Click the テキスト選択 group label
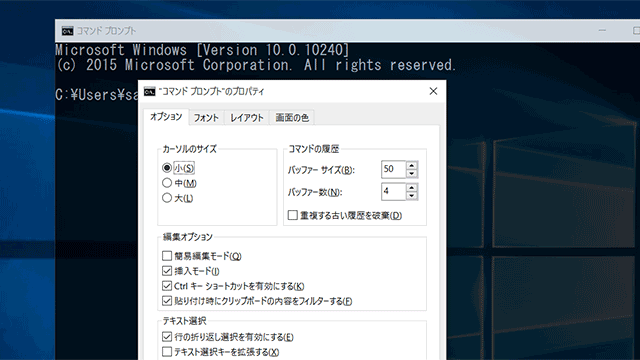The image size is (640, 360). (x=184, y=321)
